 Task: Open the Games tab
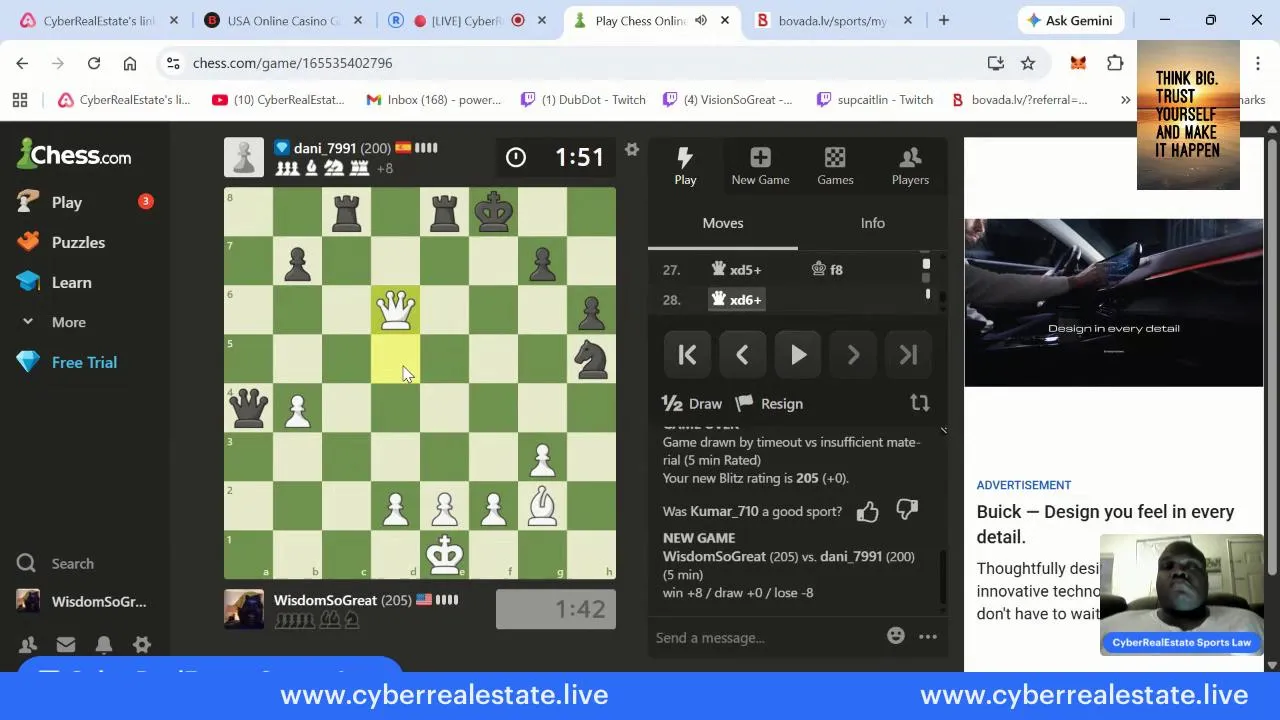(x=835, y=166)
